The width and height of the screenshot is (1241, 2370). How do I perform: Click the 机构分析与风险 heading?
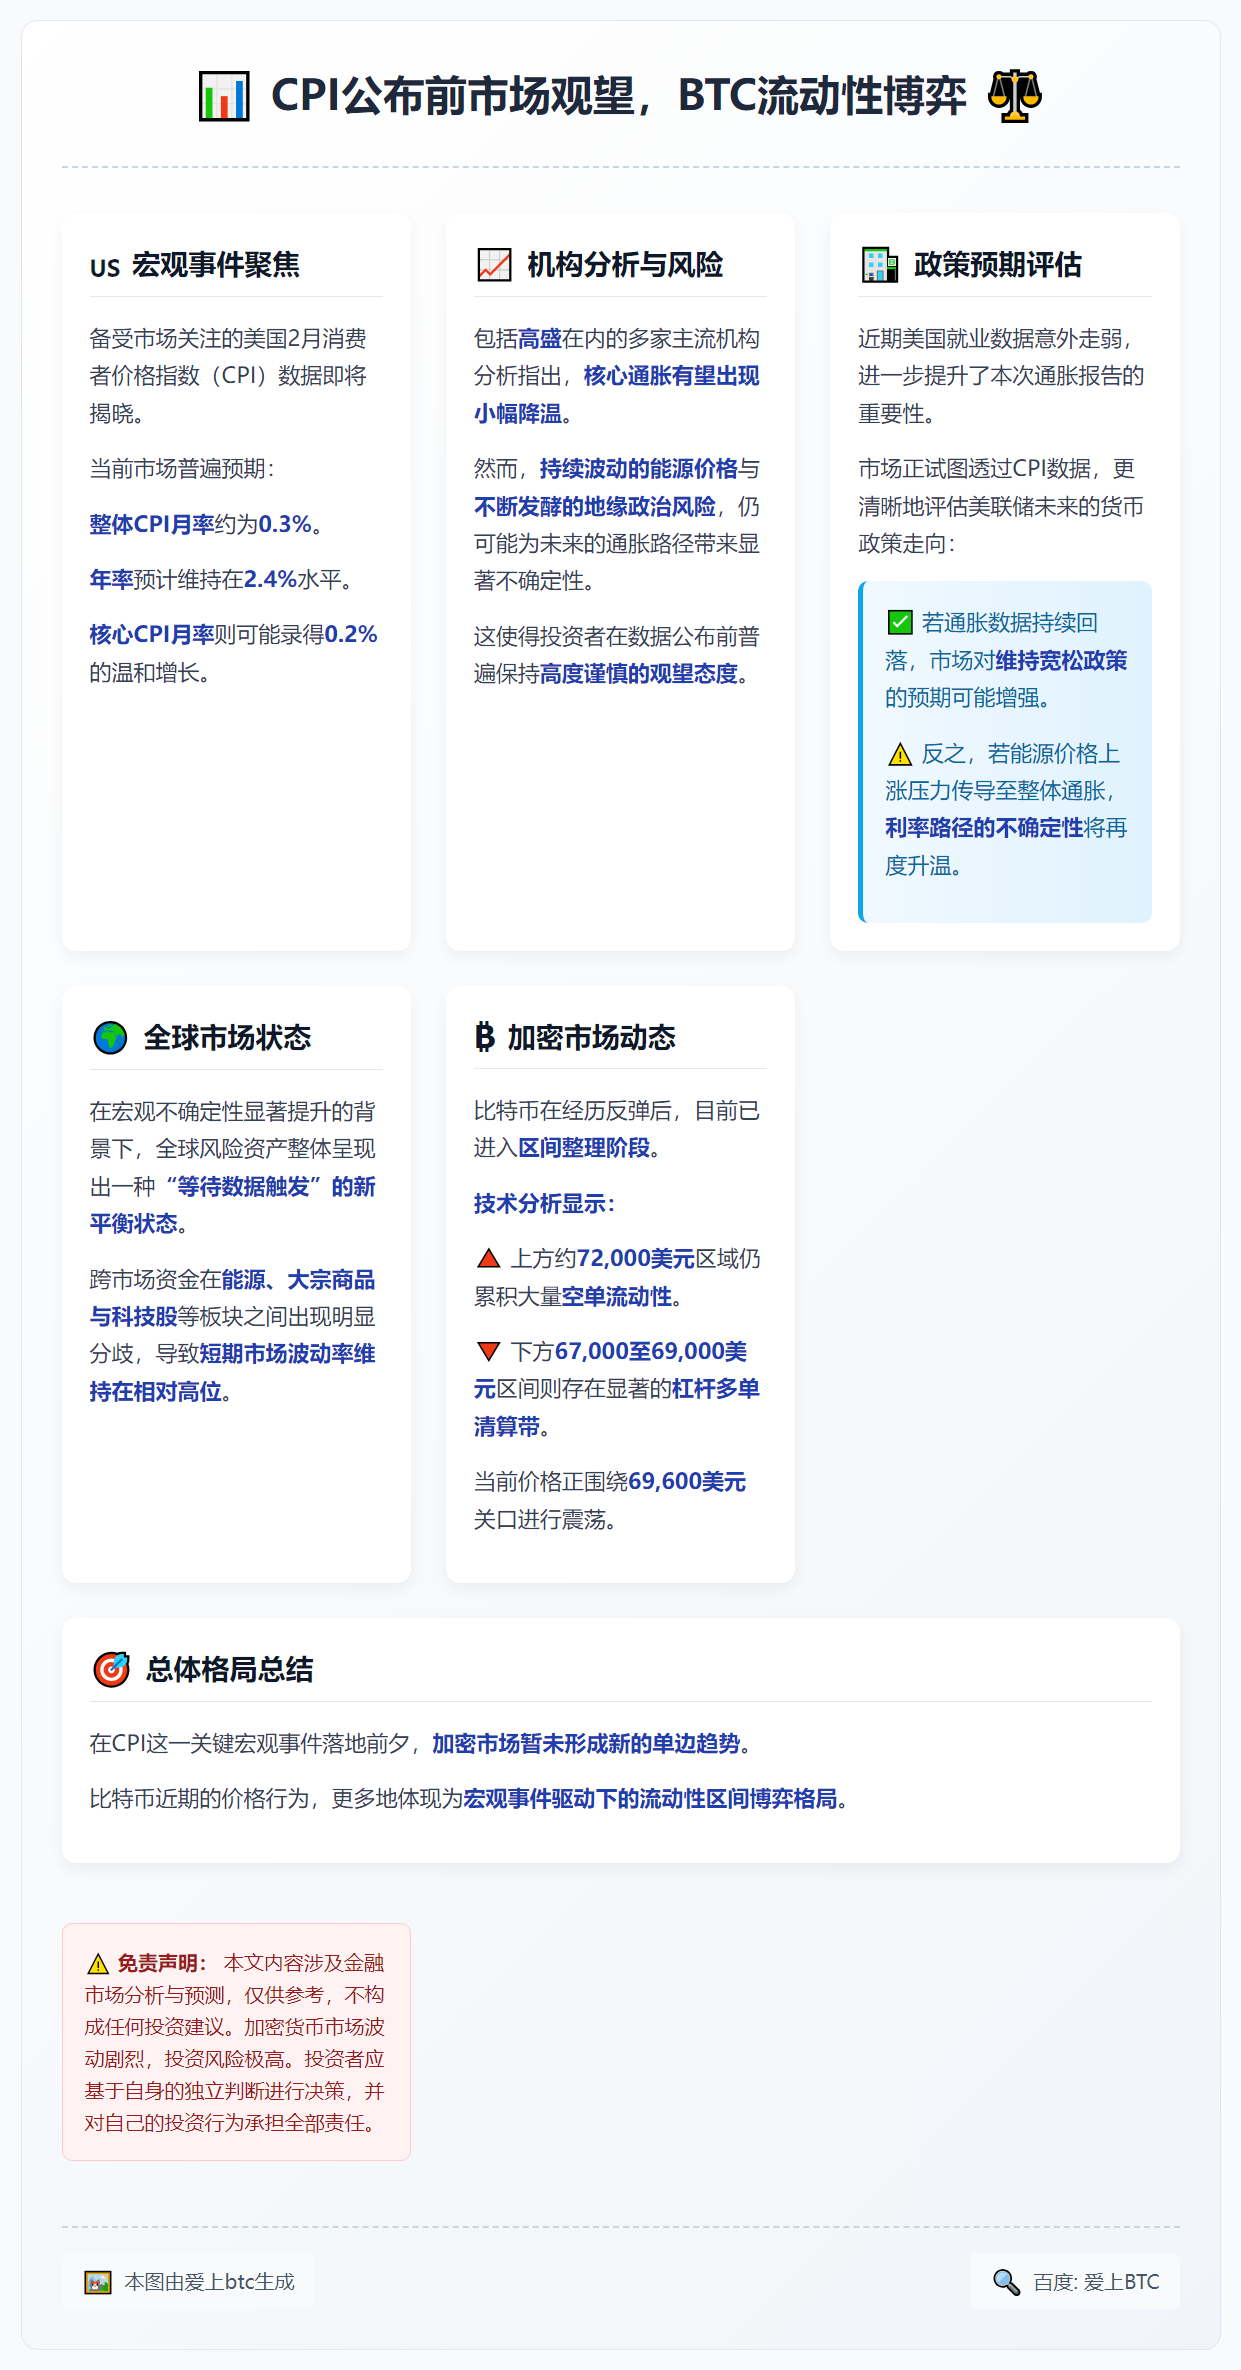pyautogui.click(x=625, y=265)
